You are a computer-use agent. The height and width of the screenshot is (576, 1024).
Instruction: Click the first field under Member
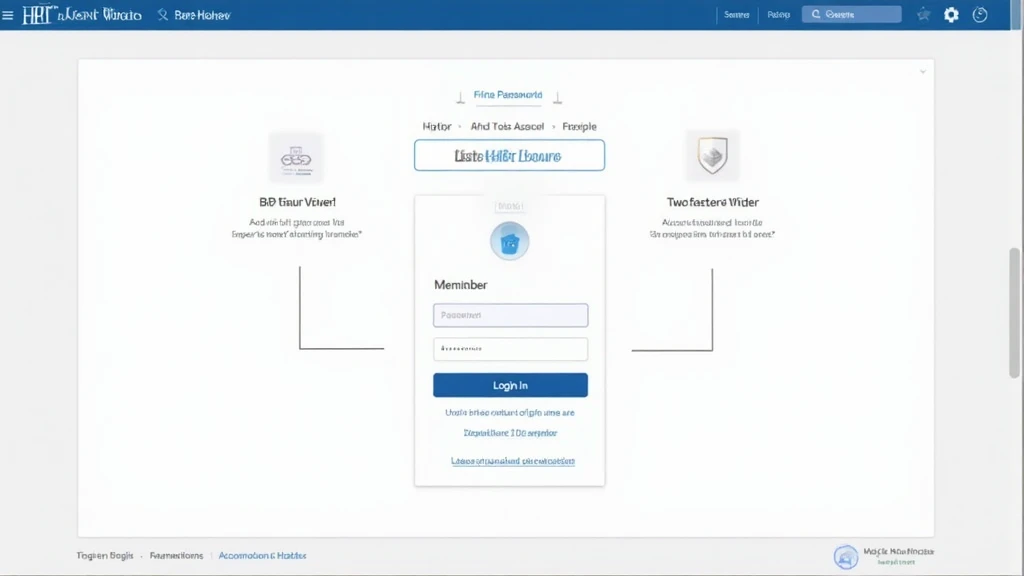[510, 315]
